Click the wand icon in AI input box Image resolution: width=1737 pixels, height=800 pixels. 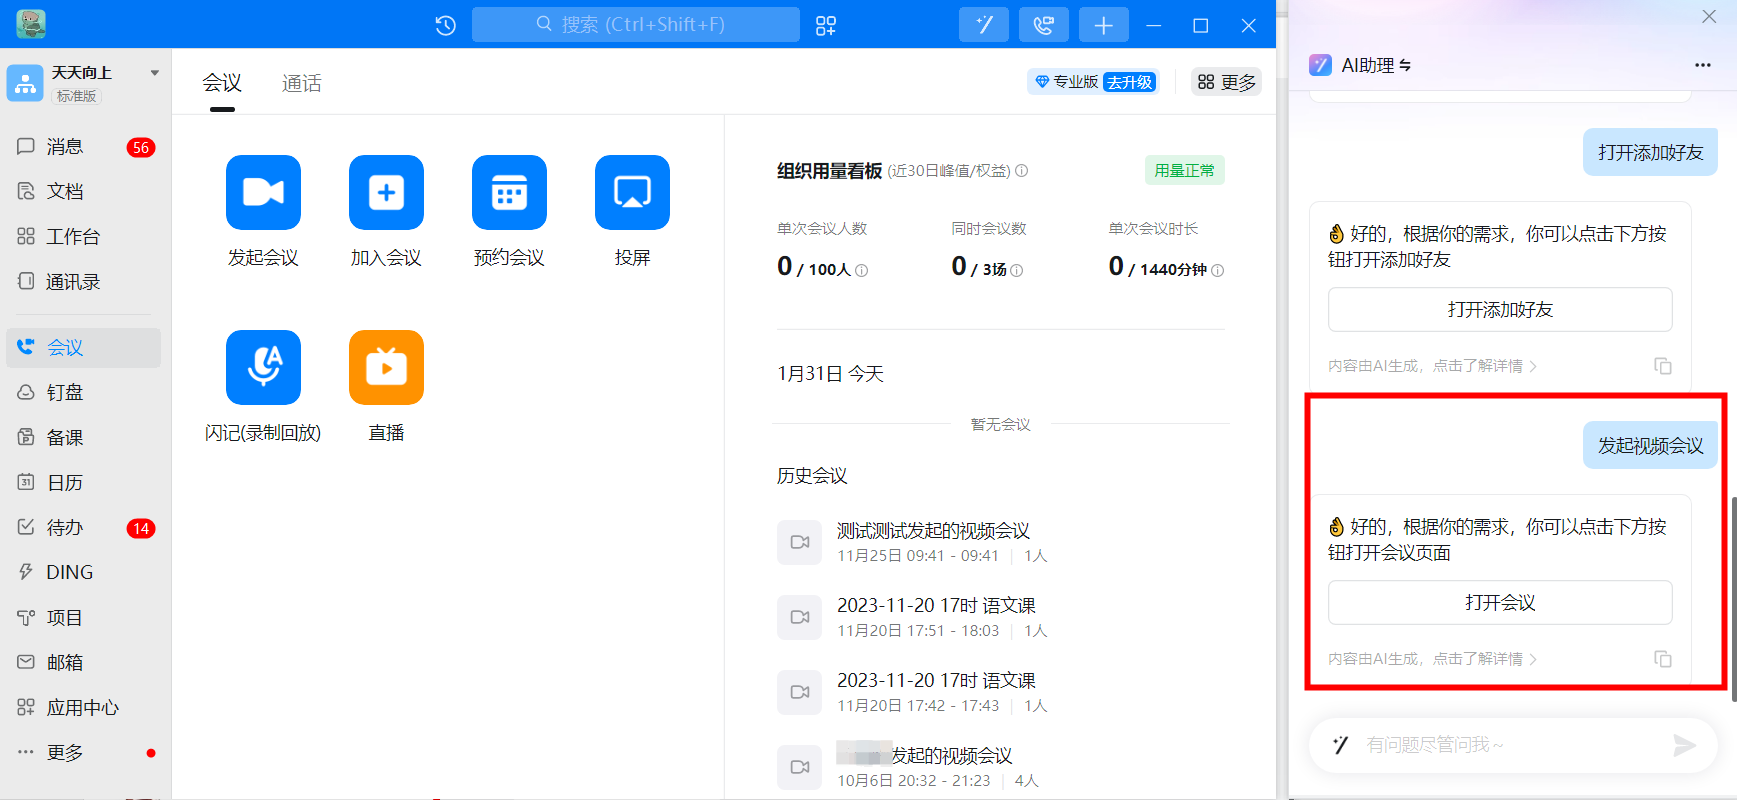tap(1341, 745)
